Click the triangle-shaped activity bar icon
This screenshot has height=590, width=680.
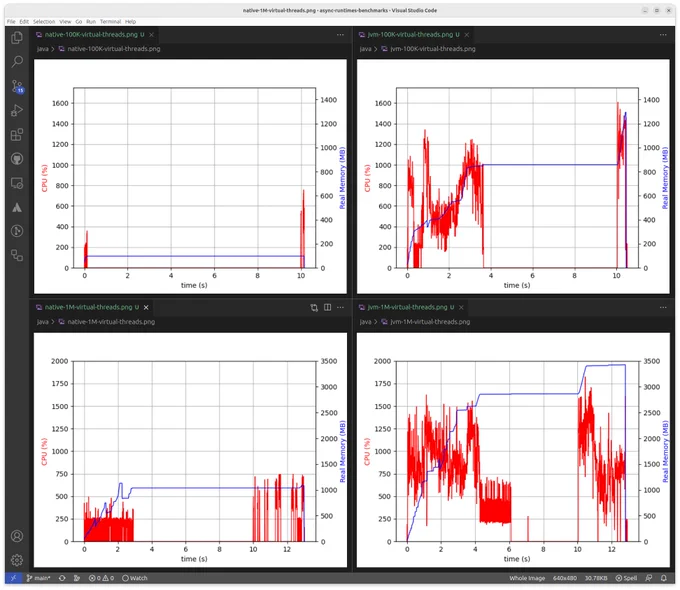point(17,207)
